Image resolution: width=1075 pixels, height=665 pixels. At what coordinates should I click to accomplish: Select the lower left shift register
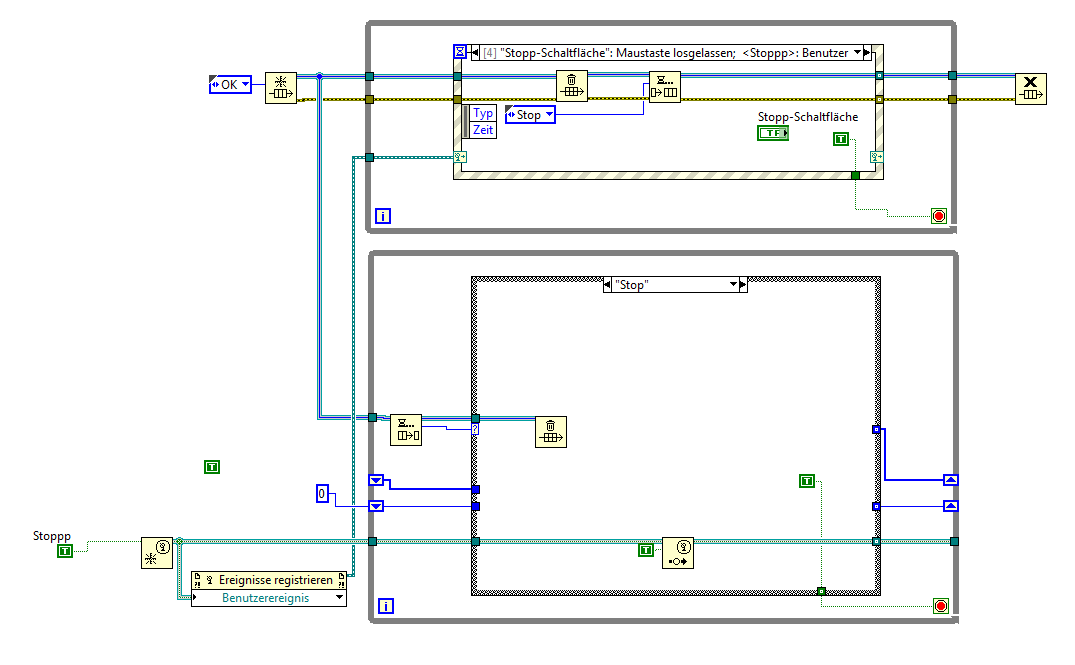(x=376, y=506)
